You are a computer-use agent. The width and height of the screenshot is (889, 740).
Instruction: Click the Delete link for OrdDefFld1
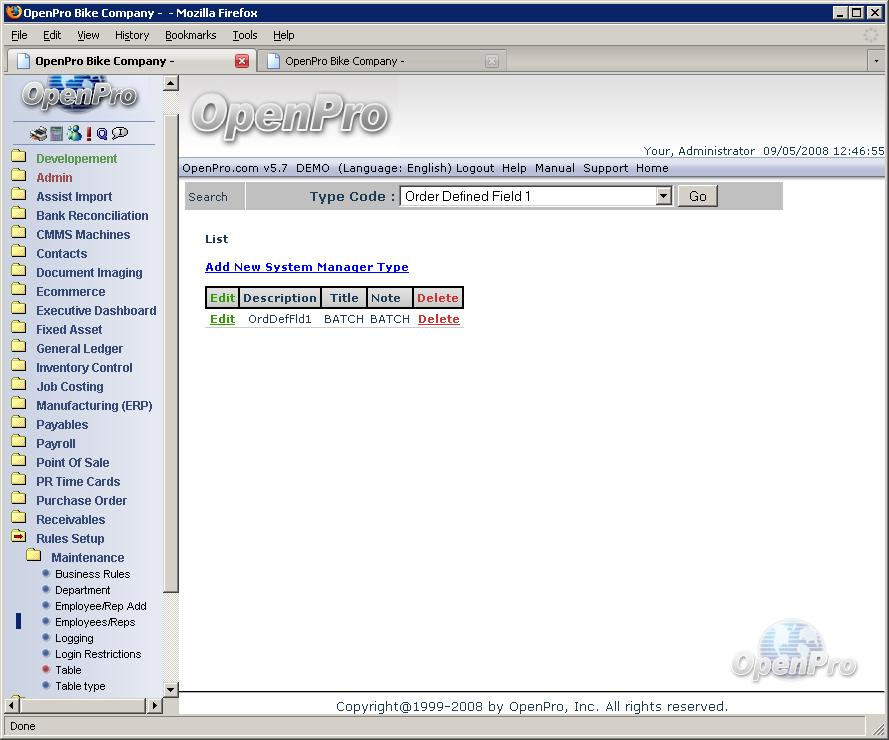click(x=438, y=320)
